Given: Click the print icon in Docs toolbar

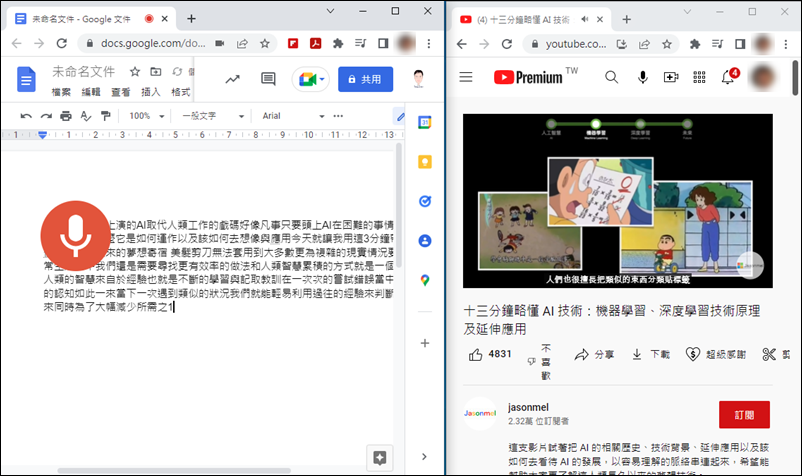Looking at the screenshot, I should tap(66, 116).
